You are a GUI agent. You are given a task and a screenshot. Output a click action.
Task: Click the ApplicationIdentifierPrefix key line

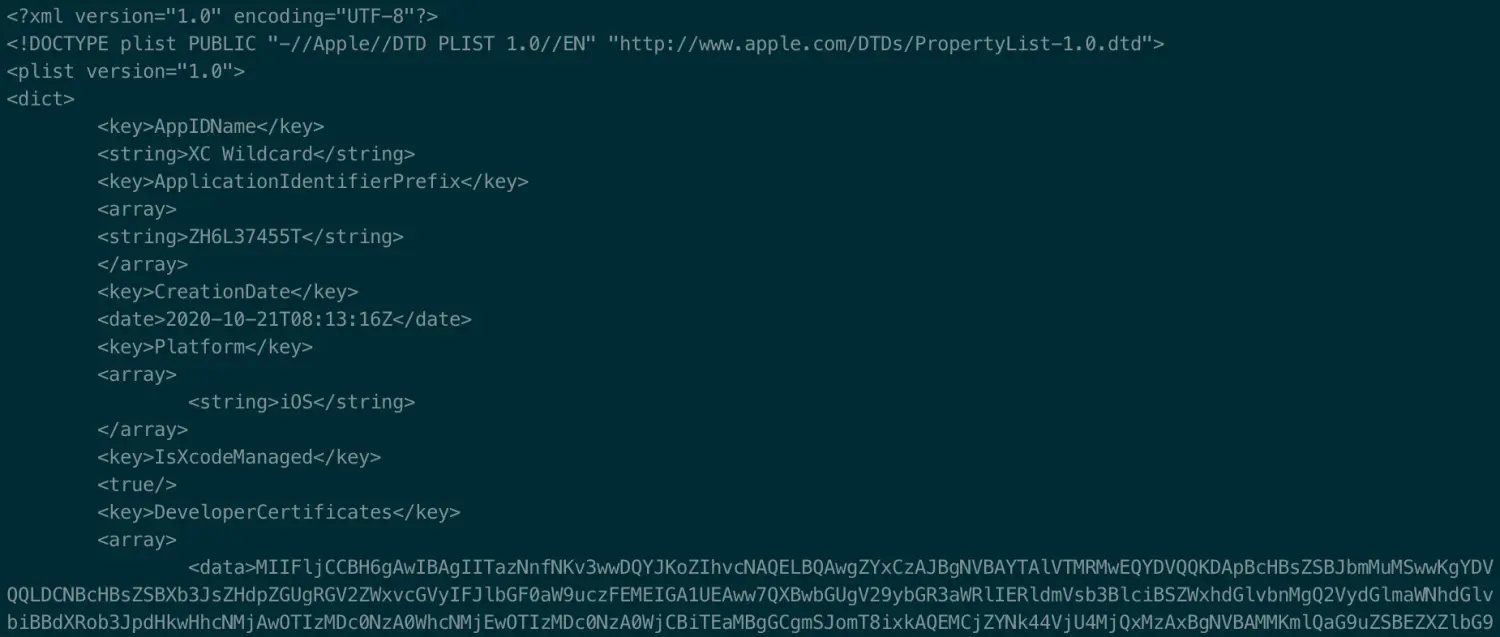click(313, 181)
